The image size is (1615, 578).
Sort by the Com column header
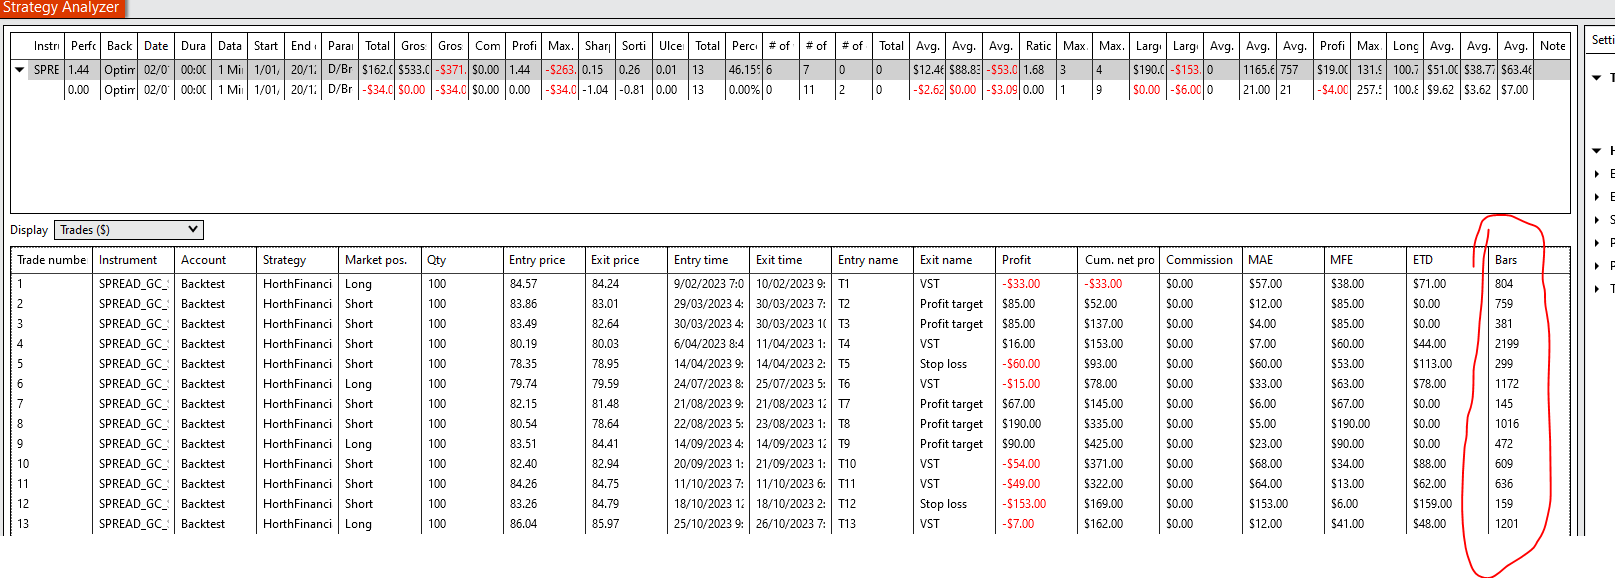(488, 46)
